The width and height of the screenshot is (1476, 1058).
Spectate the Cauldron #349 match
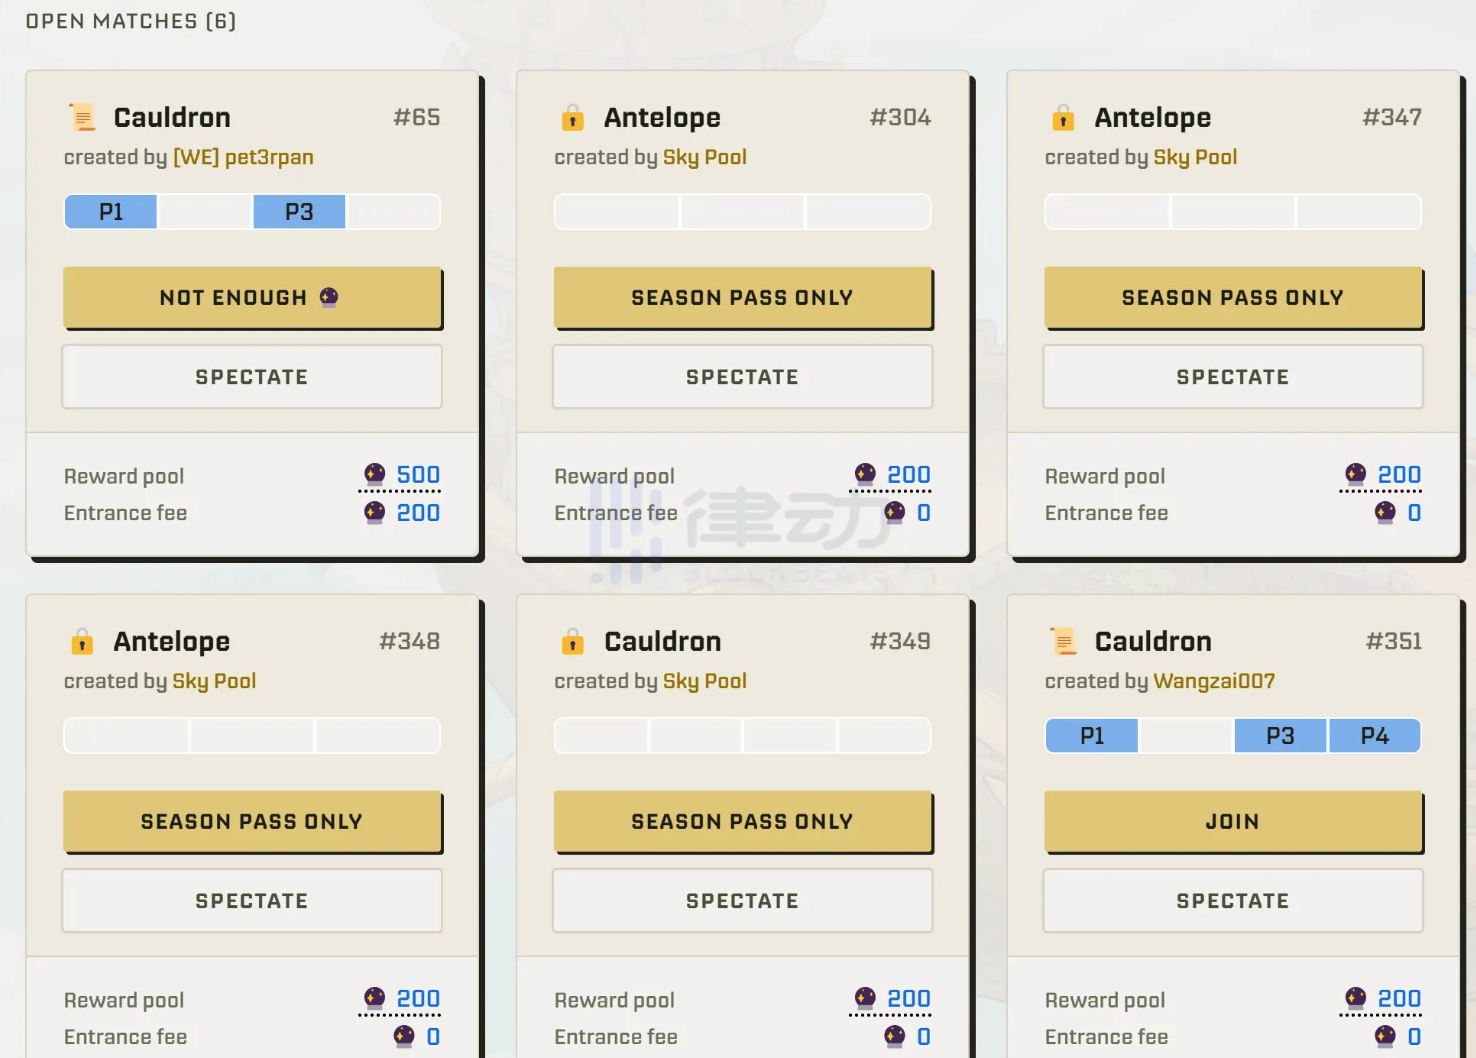(x=742, y=901)
